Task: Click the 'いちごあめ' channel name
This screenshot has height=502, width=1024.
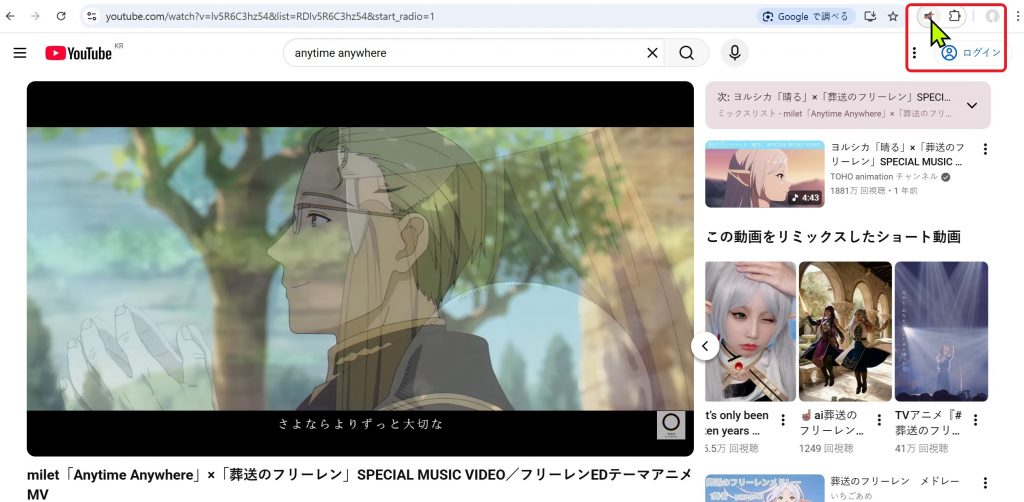Action: pyautogui.click(x=852, y=496)
